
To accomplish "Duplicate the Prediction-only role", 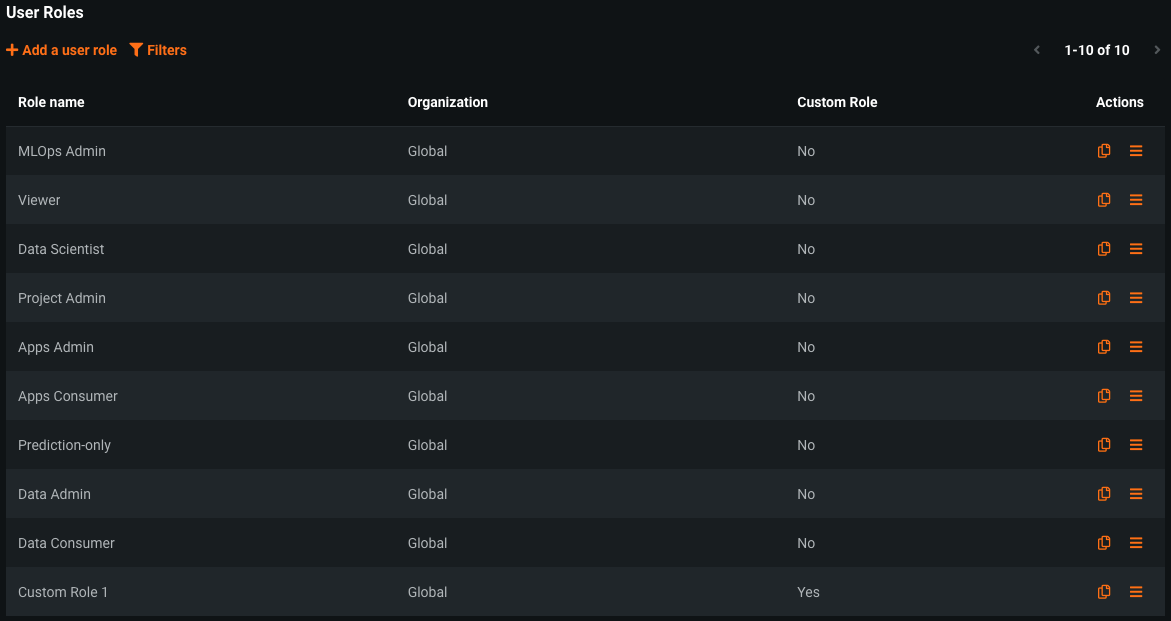I will 1104,445.
